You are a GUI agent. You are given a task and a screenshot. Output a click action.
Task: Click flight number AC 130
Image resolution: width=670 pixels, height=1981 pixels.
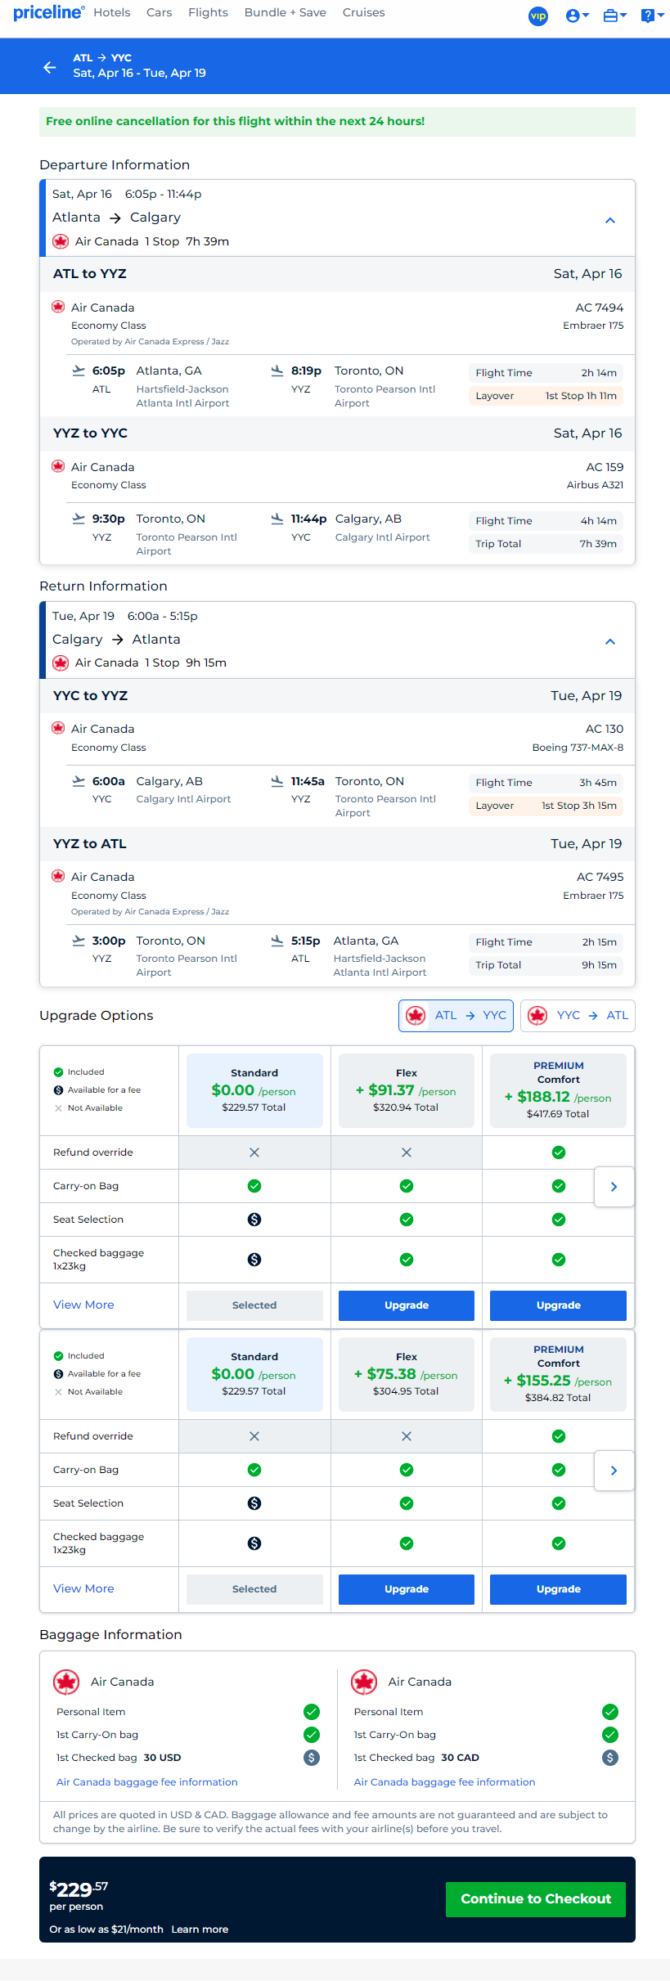pyautogui.click(x=605, y=729)
